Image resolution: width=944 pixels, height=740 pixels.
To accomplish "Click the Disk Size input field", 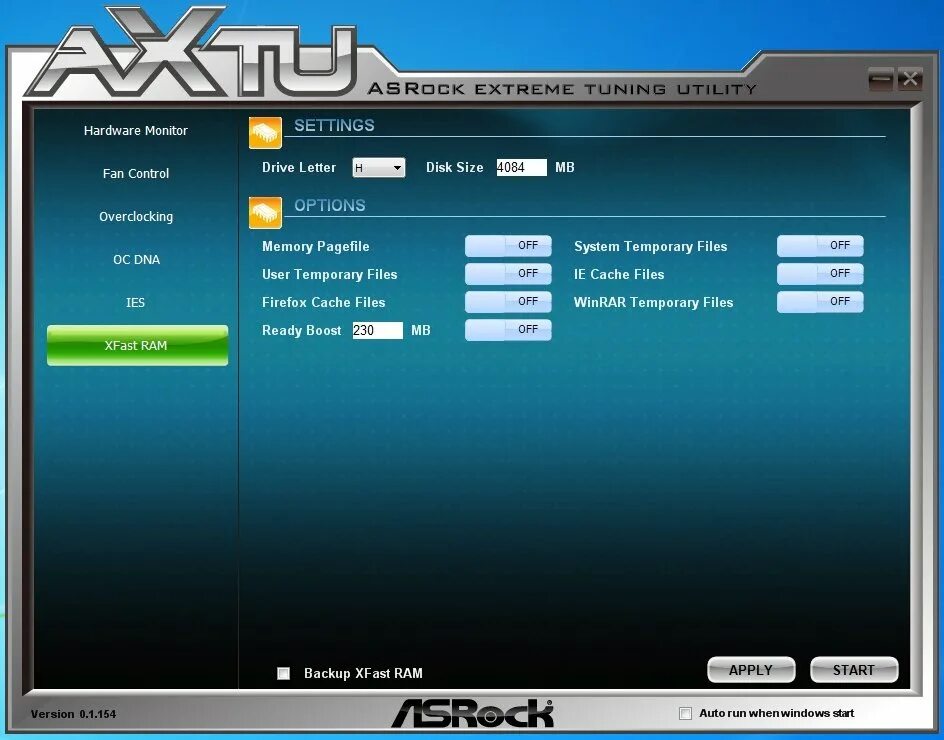I will 521,167.
